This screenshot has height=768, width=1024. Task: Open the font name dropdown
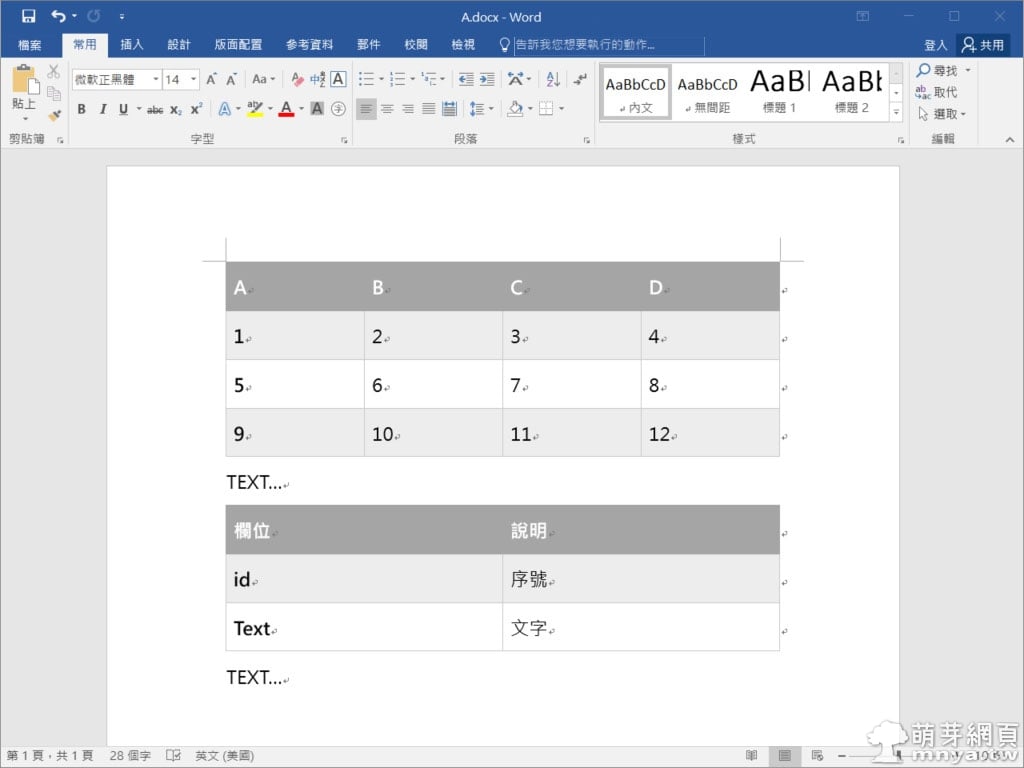155,79
